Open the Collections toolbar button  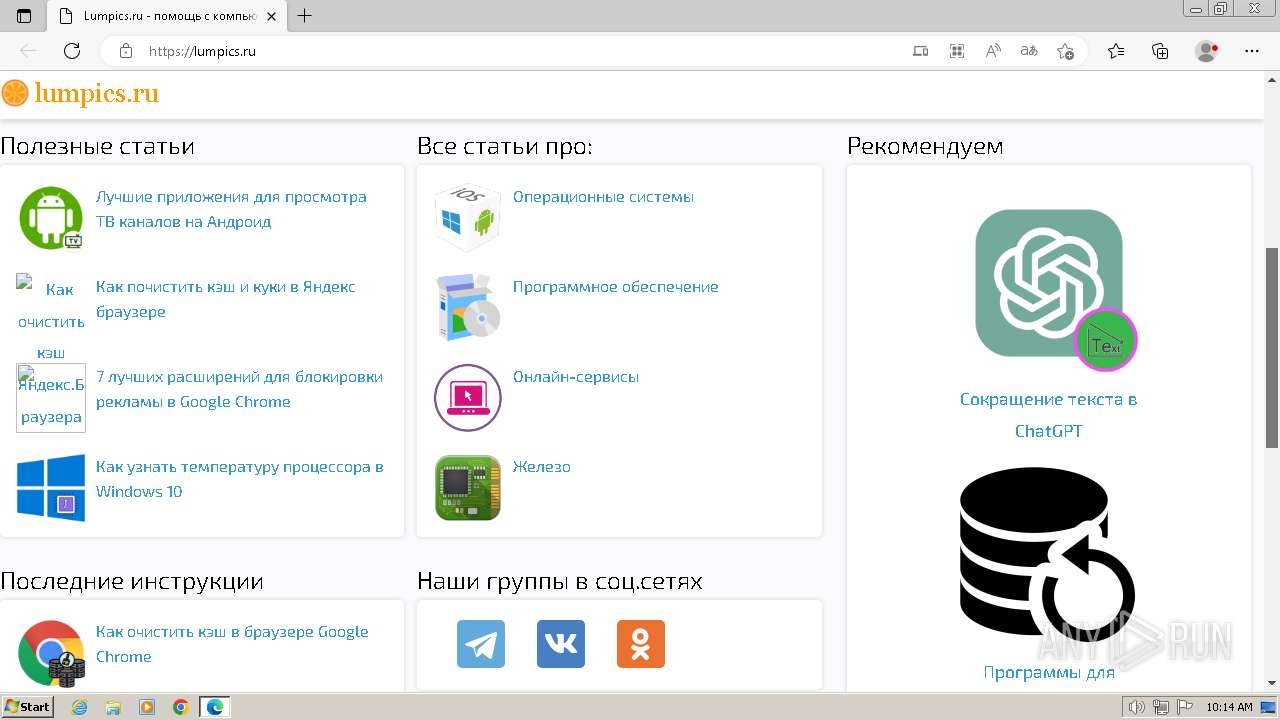(1161, 51)
